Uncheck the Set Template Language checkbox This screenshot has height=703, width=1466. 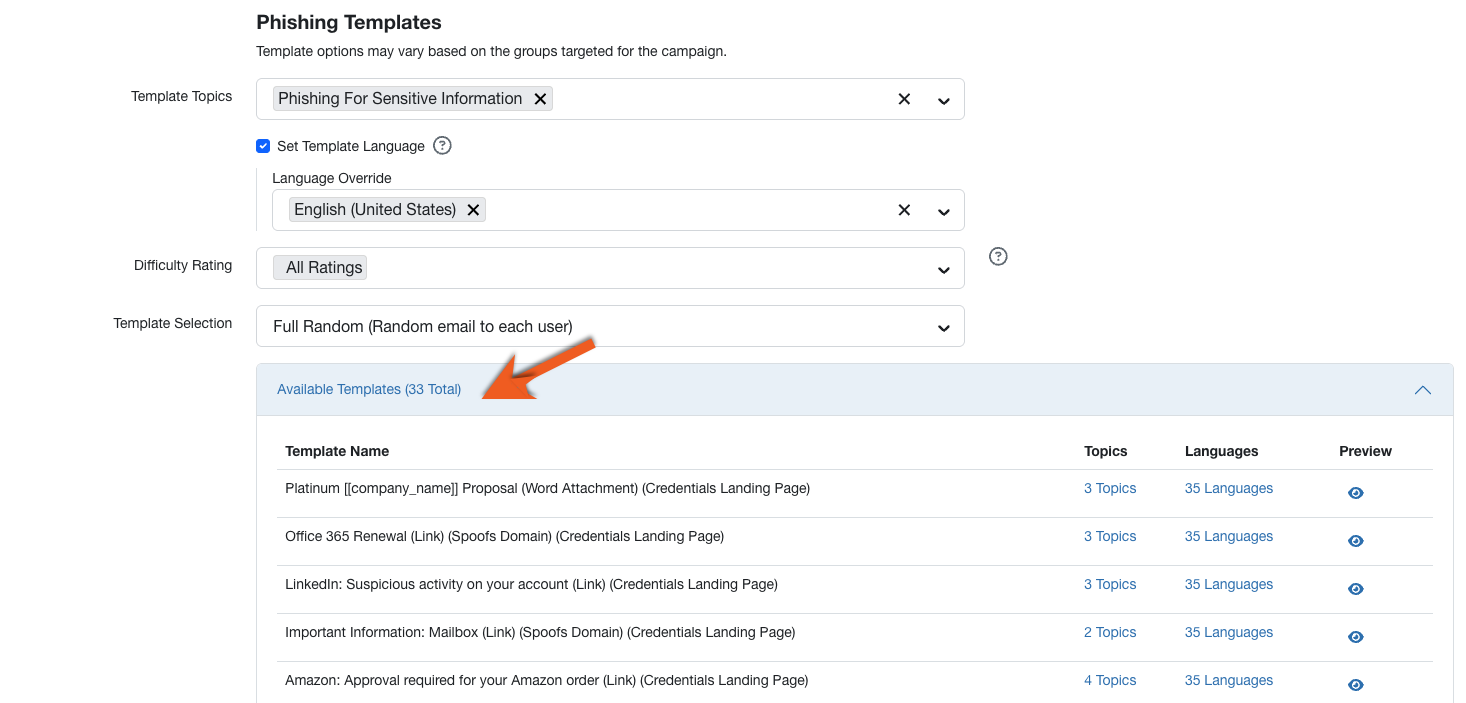coord(262,145)
